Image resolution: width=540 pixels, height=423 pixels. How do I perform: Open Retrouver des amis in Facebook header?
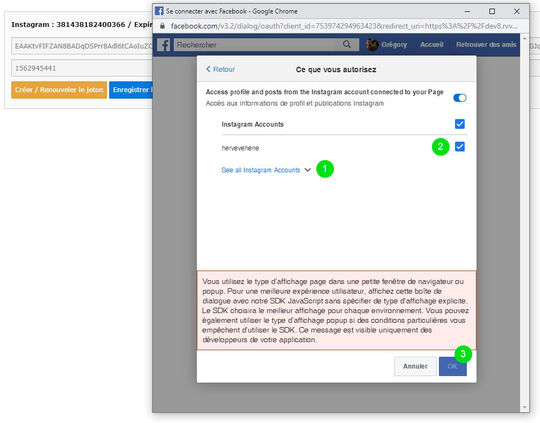pos(486,44)
